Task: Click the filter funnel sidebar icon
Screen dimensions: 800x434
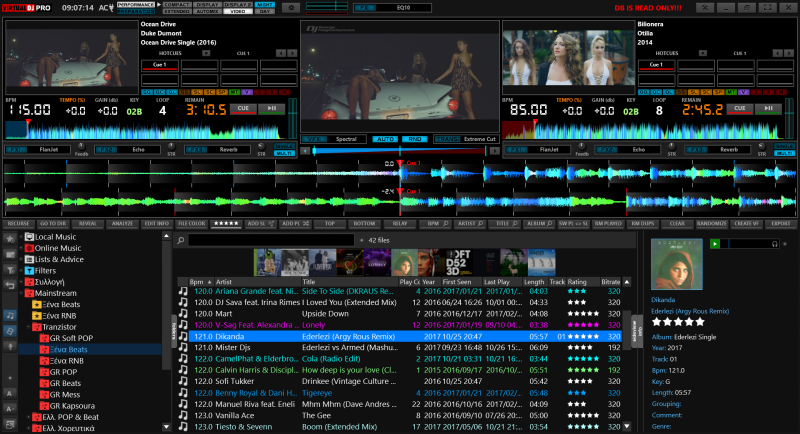Action: tap(10, 270)
